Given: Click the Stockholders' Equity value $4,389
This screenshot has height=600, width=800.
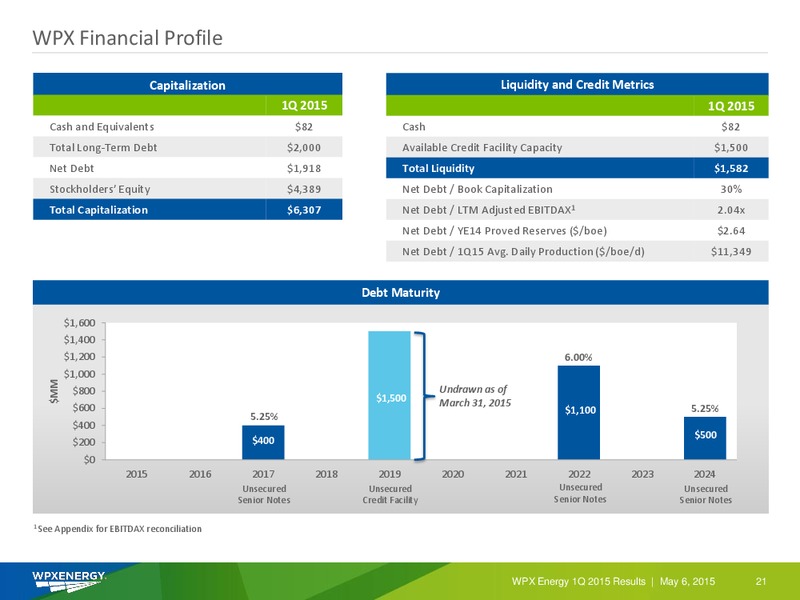Looking at the screenshot, I should coord(304,189).
